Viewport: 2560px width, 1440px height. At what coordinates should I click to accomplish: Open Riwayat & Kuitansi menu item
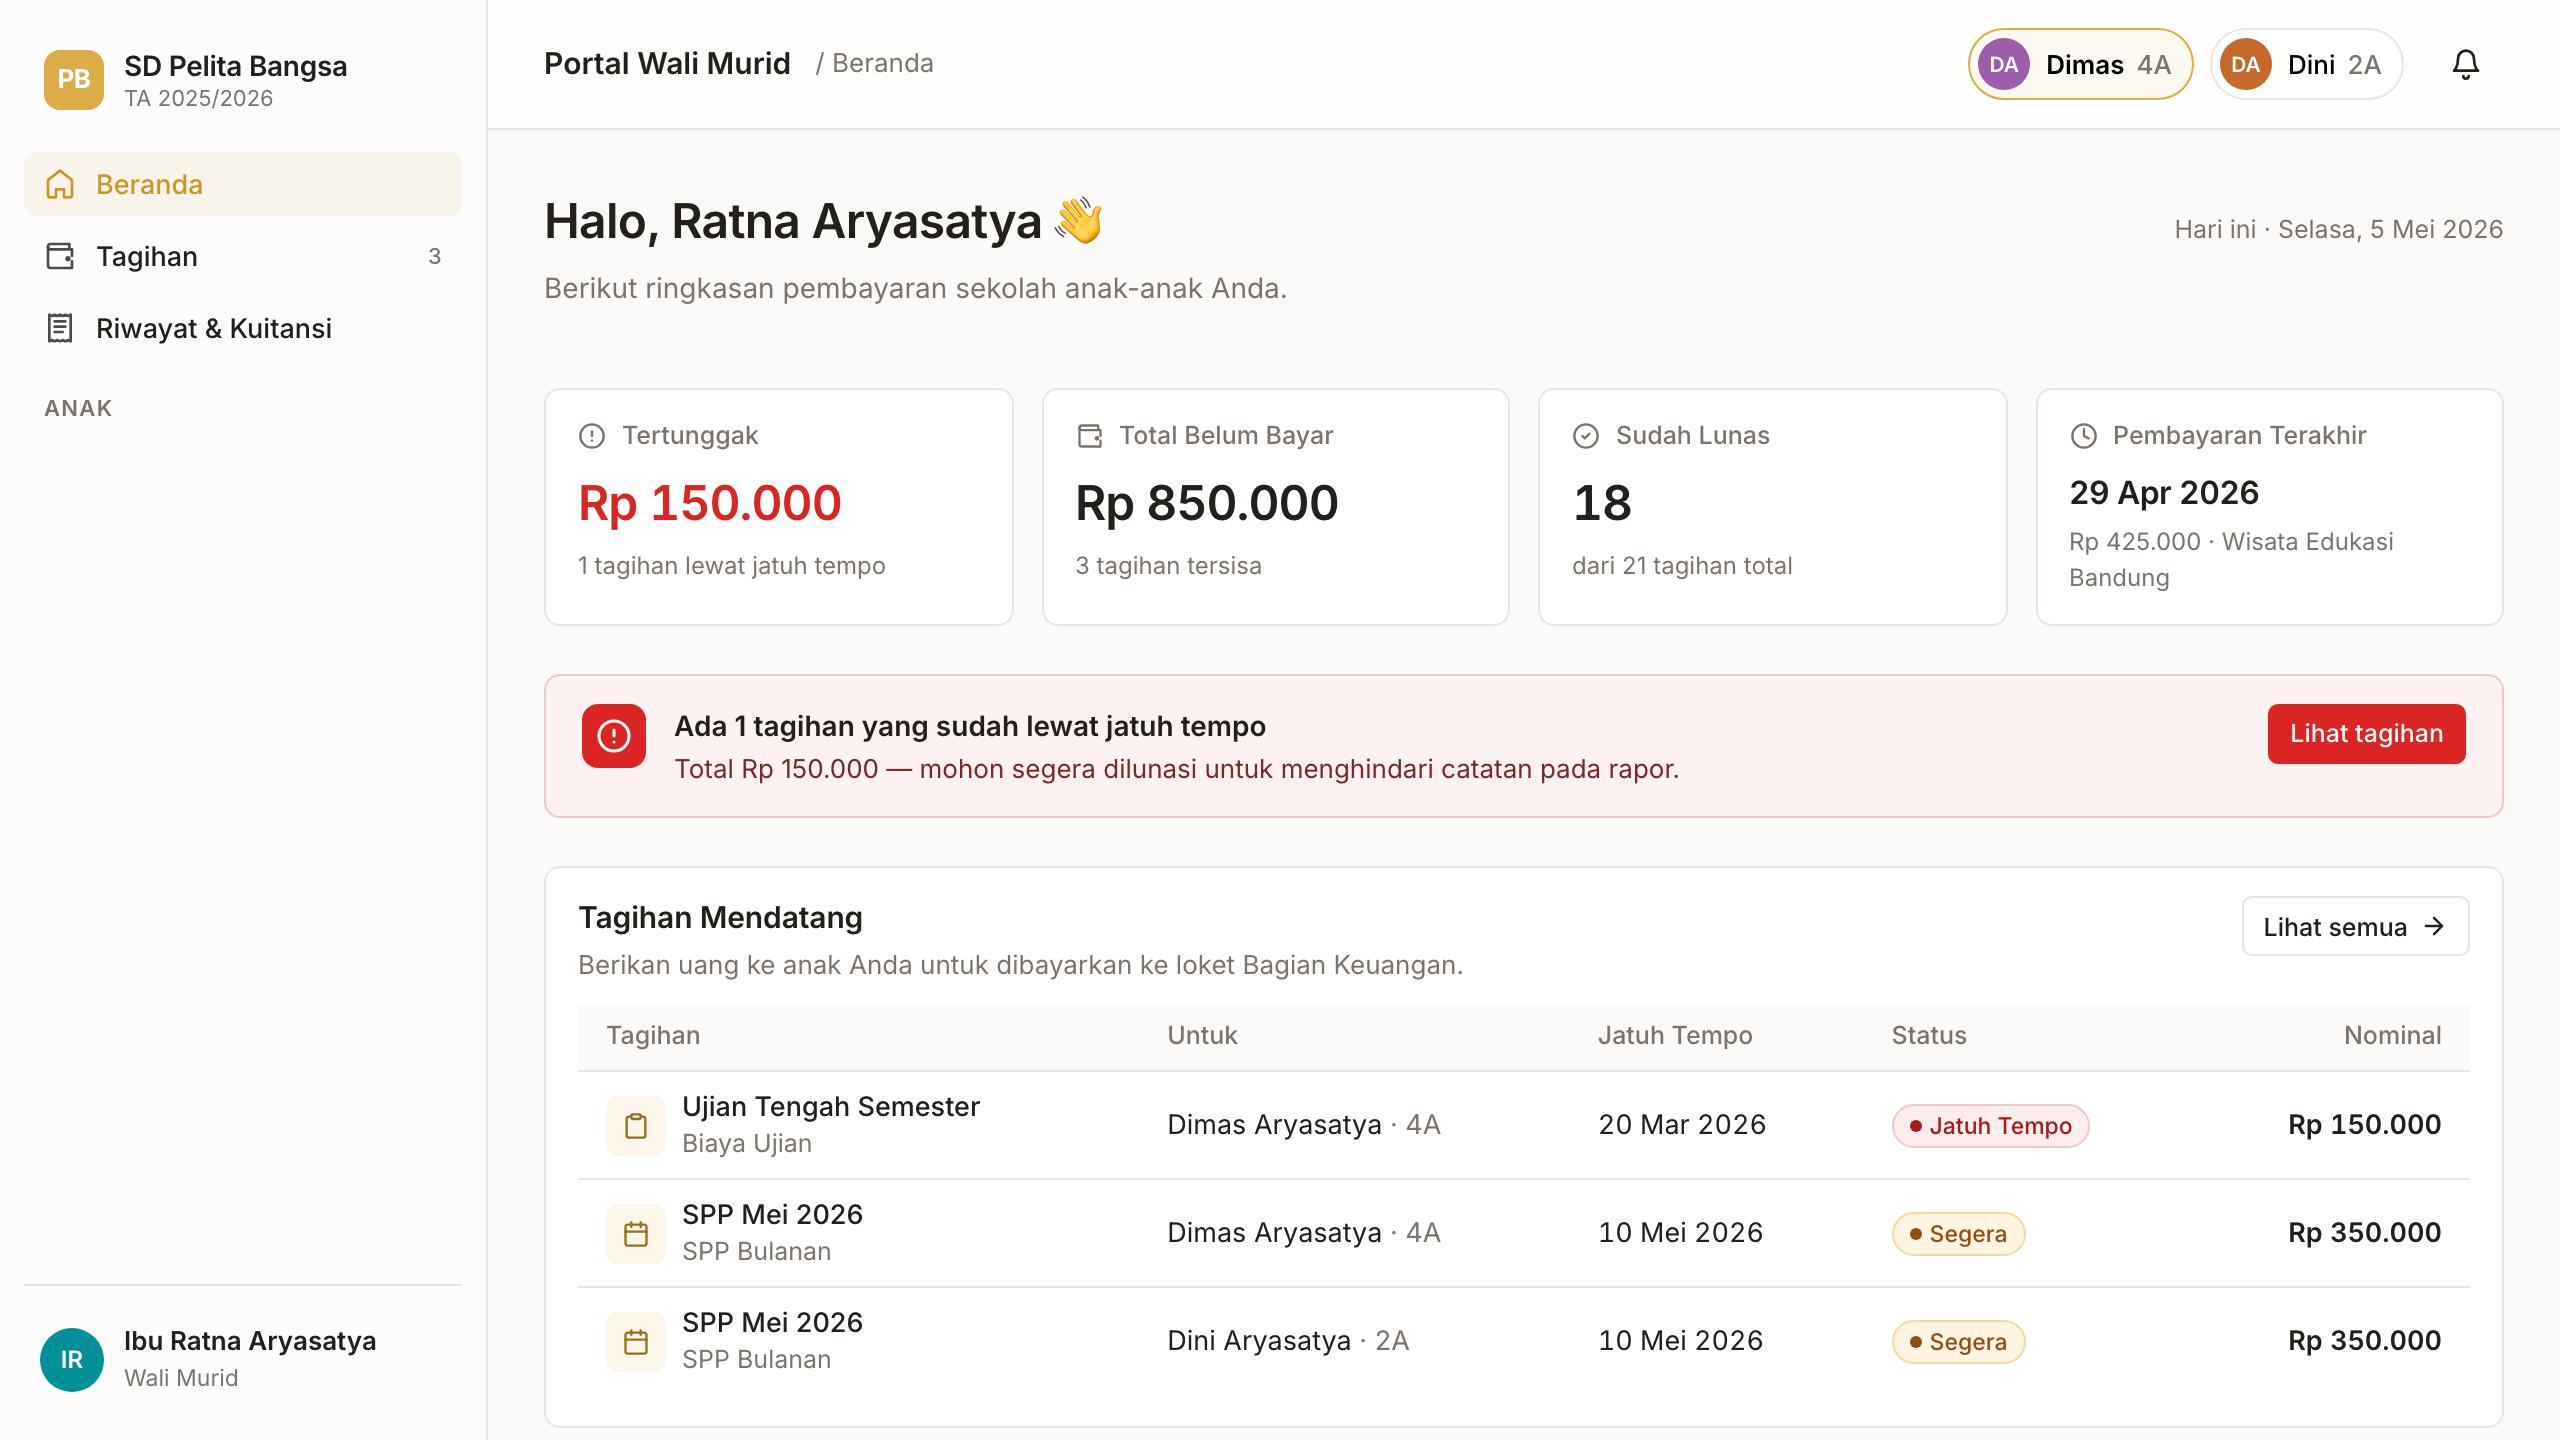coord(243,328)
